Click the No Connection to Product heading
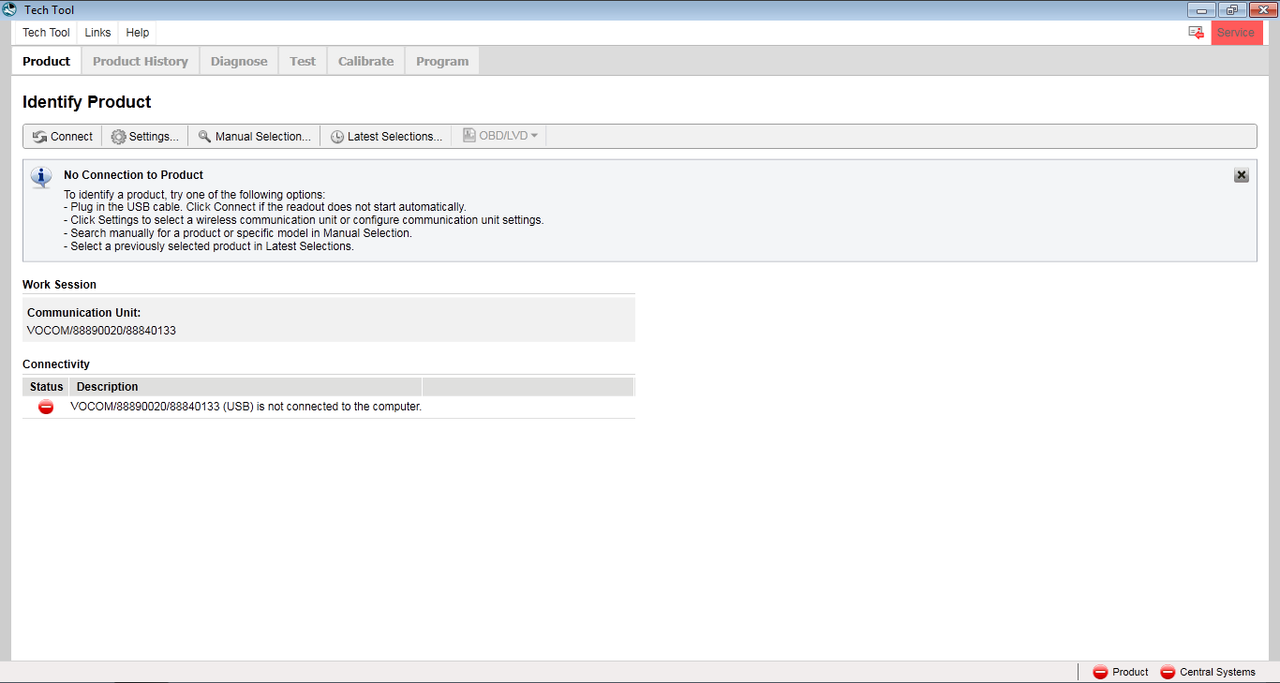 133,175
